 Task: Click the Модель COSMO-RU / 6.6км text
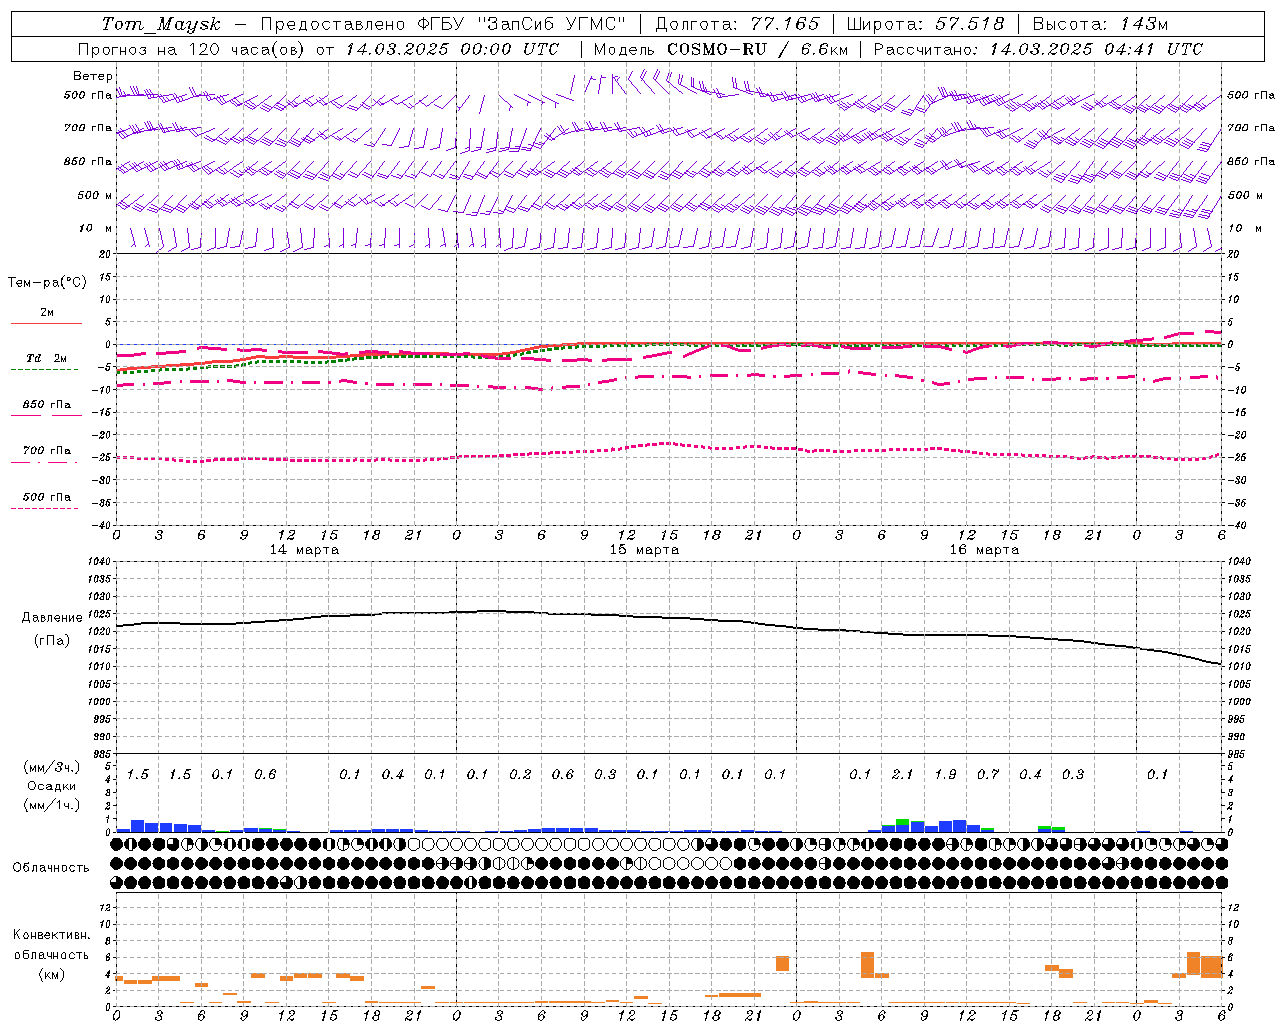[721, 49]
